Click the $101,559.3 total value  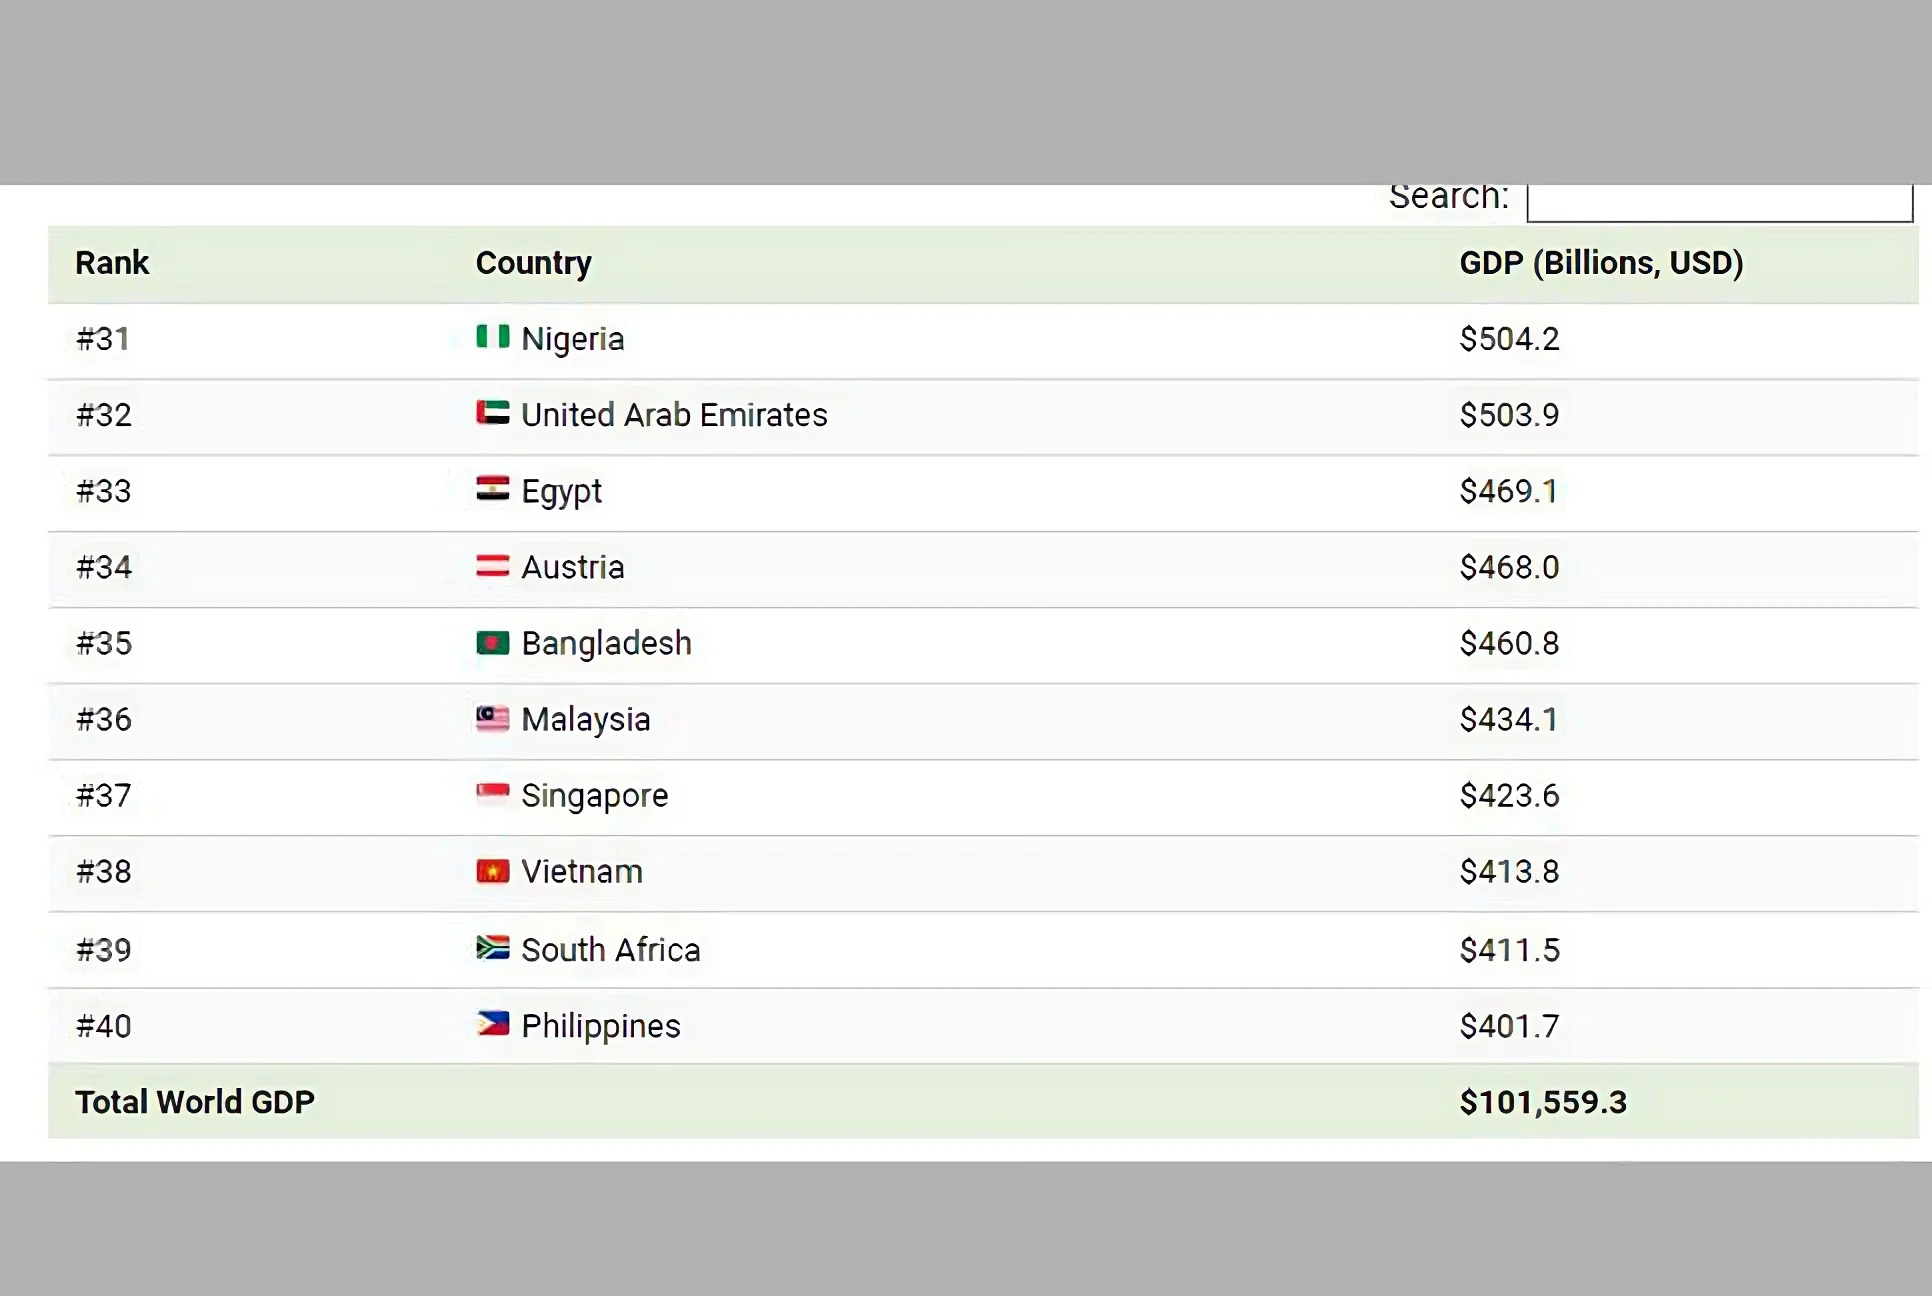click(x=1542, y=1102)
